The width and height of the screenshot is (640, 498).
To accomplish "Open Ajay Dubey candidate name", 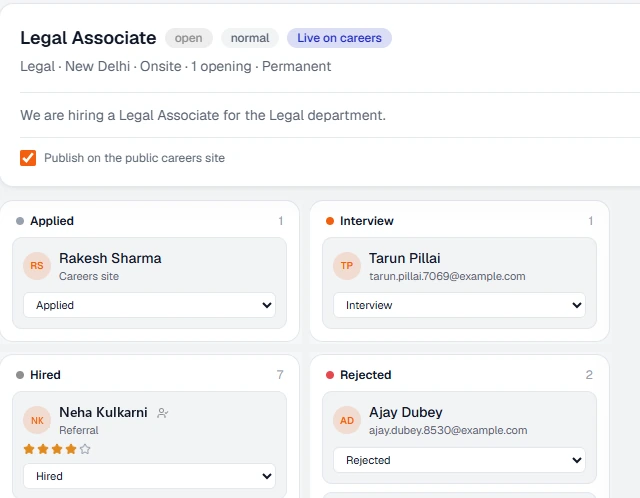I will tap(406, 412).
